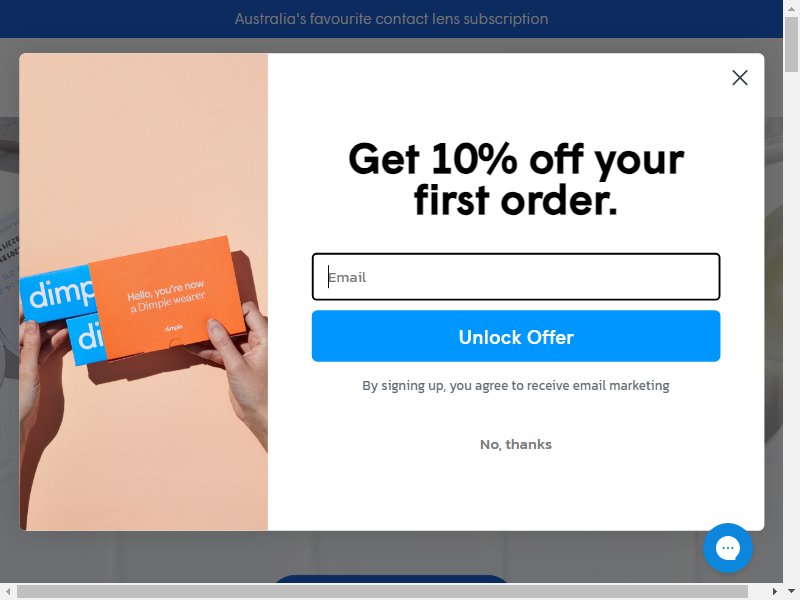Image resolution: width=800 pixels, height=600 pixels.
Task: Click the blue dimple box in the photo
Action: pos(57,293)
